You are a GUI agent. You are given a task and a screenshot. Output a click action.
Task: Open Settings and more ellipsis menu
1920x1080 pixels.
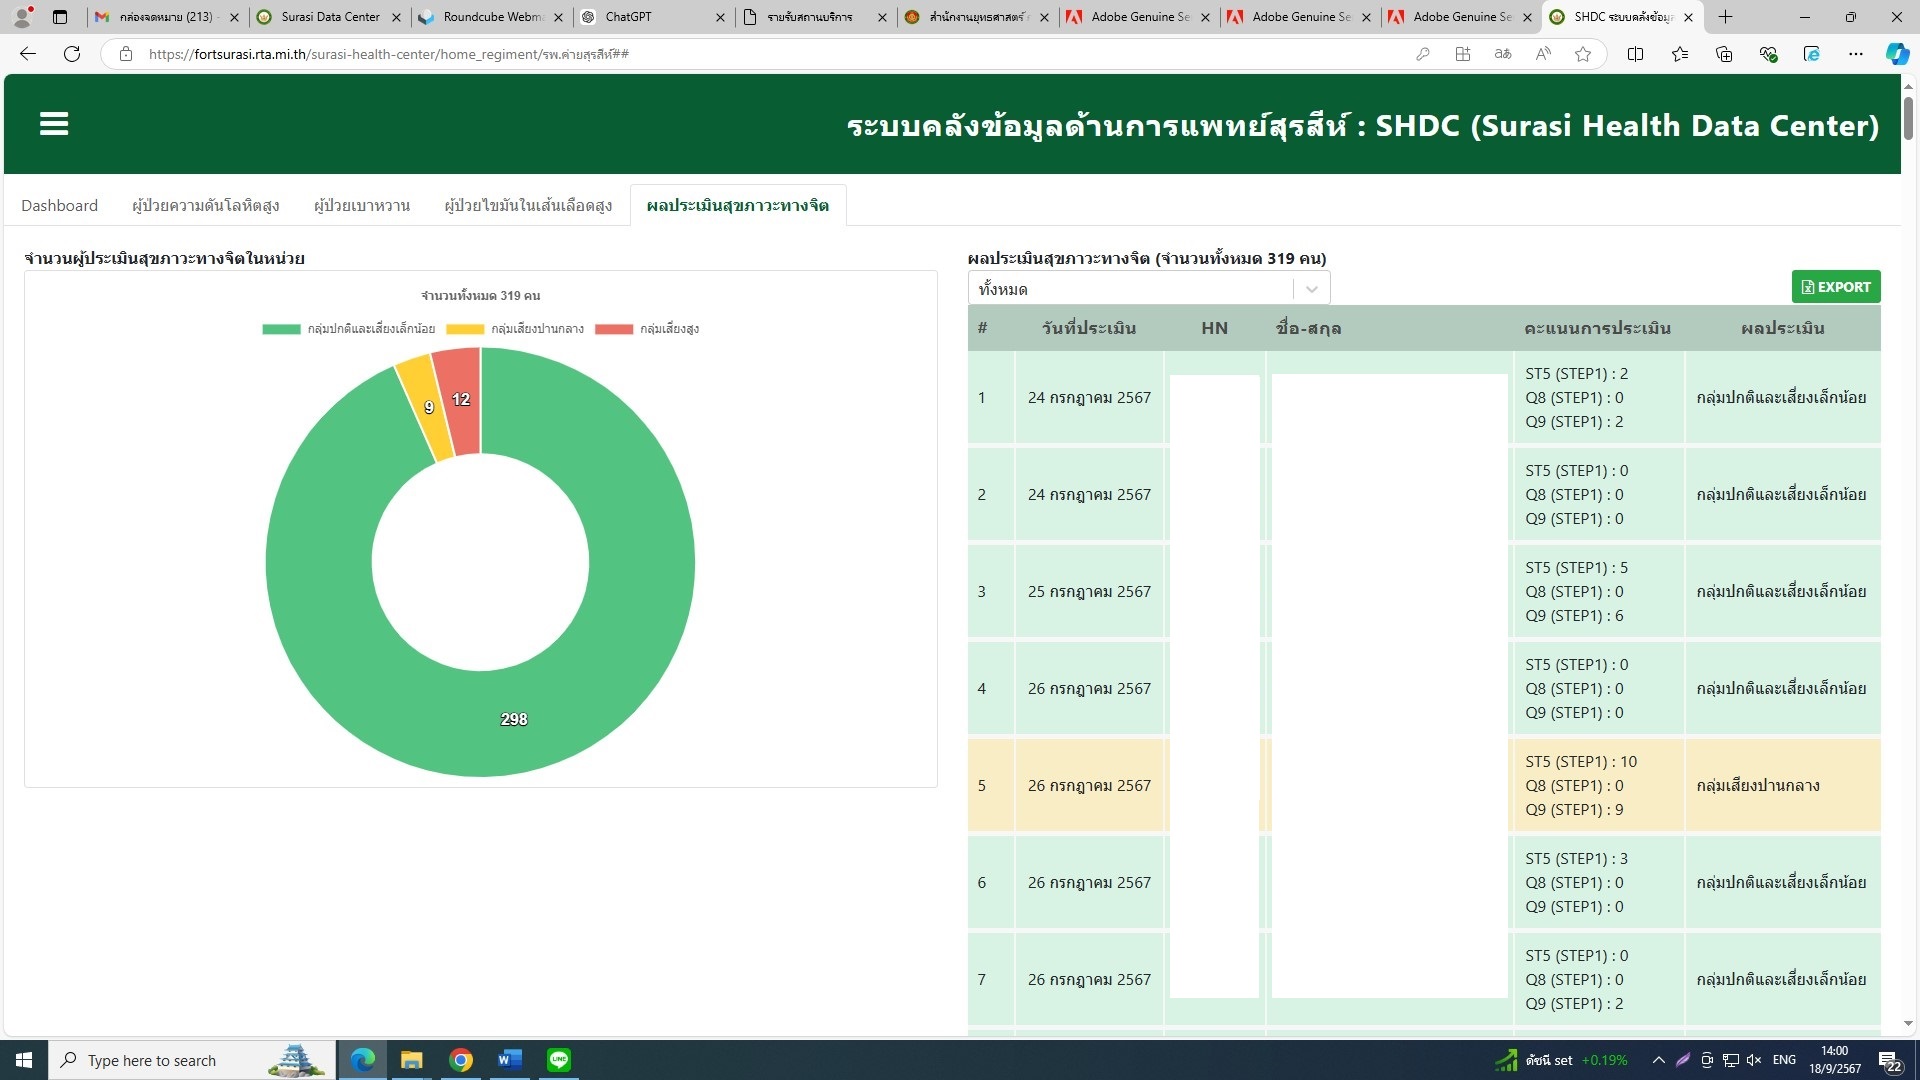1855,54
